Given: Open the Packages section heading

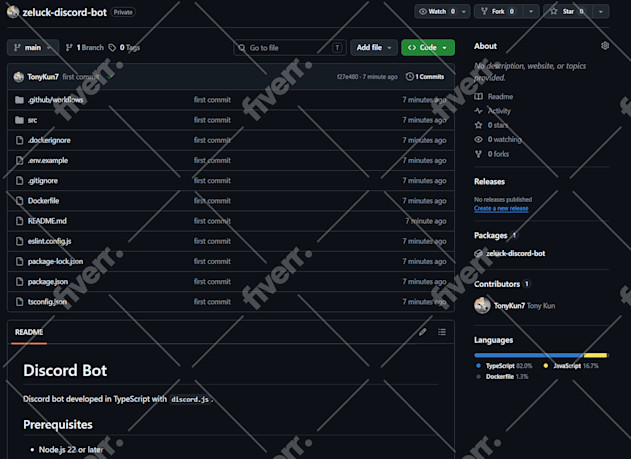Looking at the screenshot, I should [x=491, y=235].
